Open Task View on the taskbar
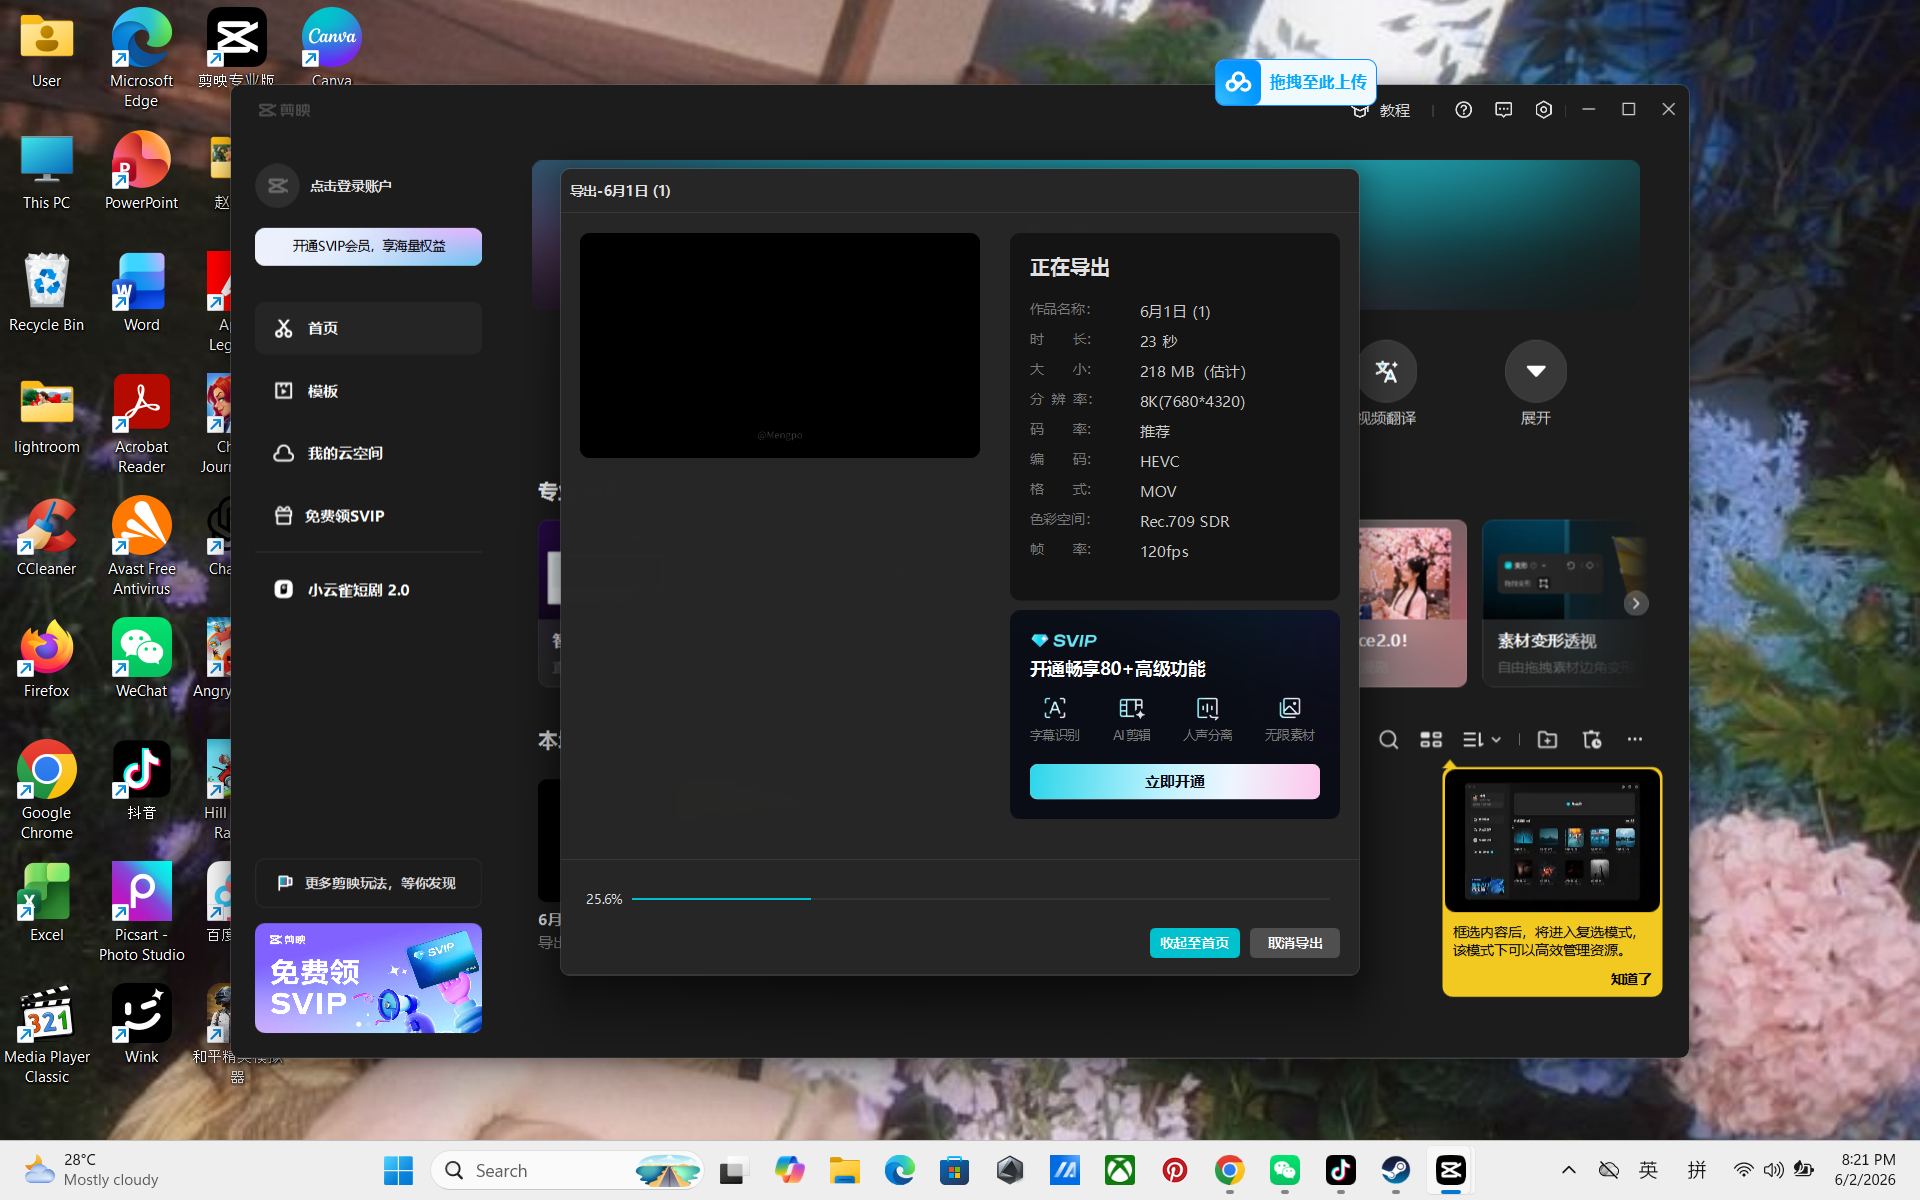The width and height of the screenshot is (1920, 1200). pyautogui.click(x=734, y=1170)
